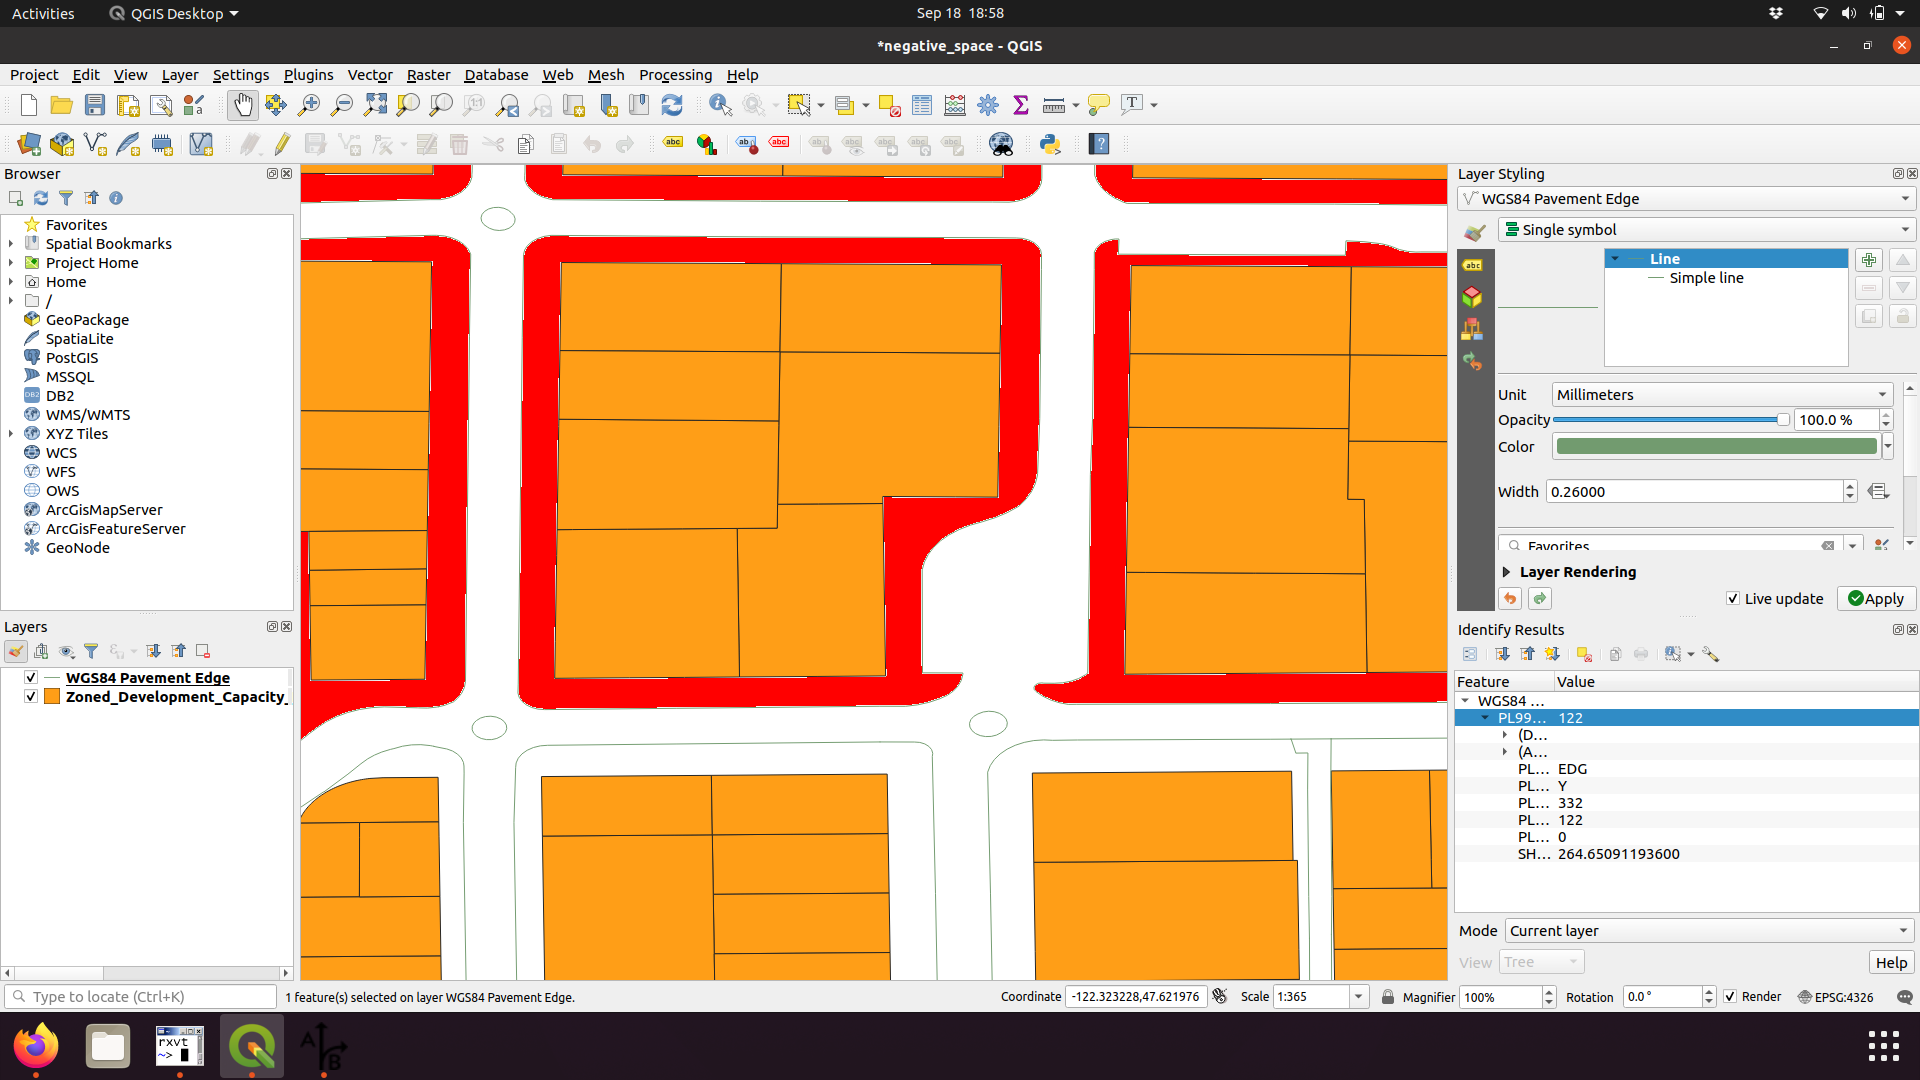Toggle the Render checkbox in status bar
Viewport: 1920px width, 1080px height.
pyautogui.click(x=1730, y=997)
